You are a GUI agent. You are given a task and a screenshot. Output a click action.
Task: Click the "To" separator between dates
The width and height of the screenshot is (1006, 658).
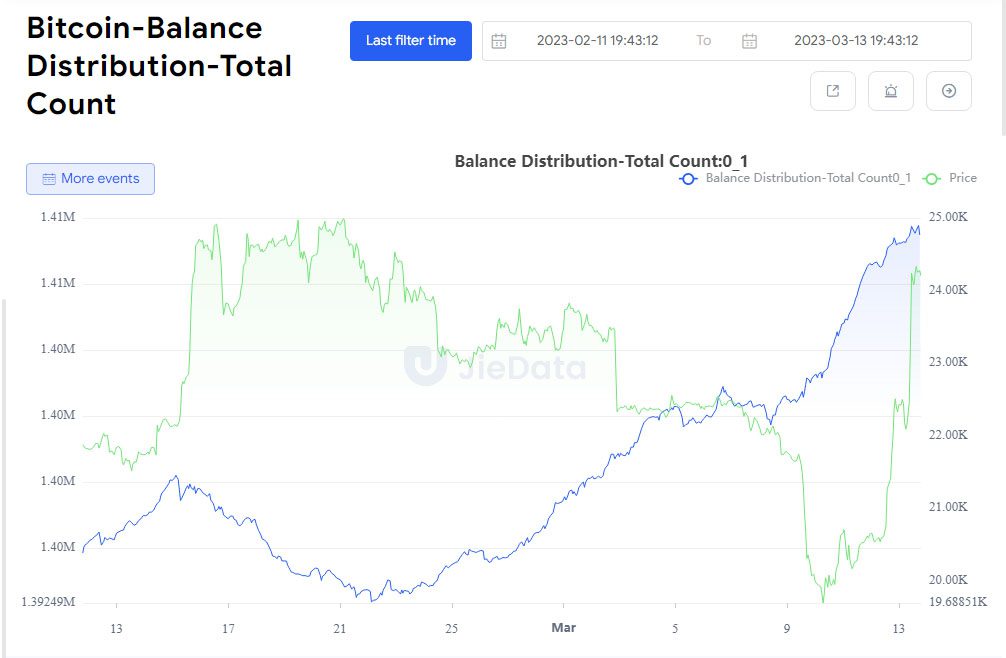click(x=704, y=40)
